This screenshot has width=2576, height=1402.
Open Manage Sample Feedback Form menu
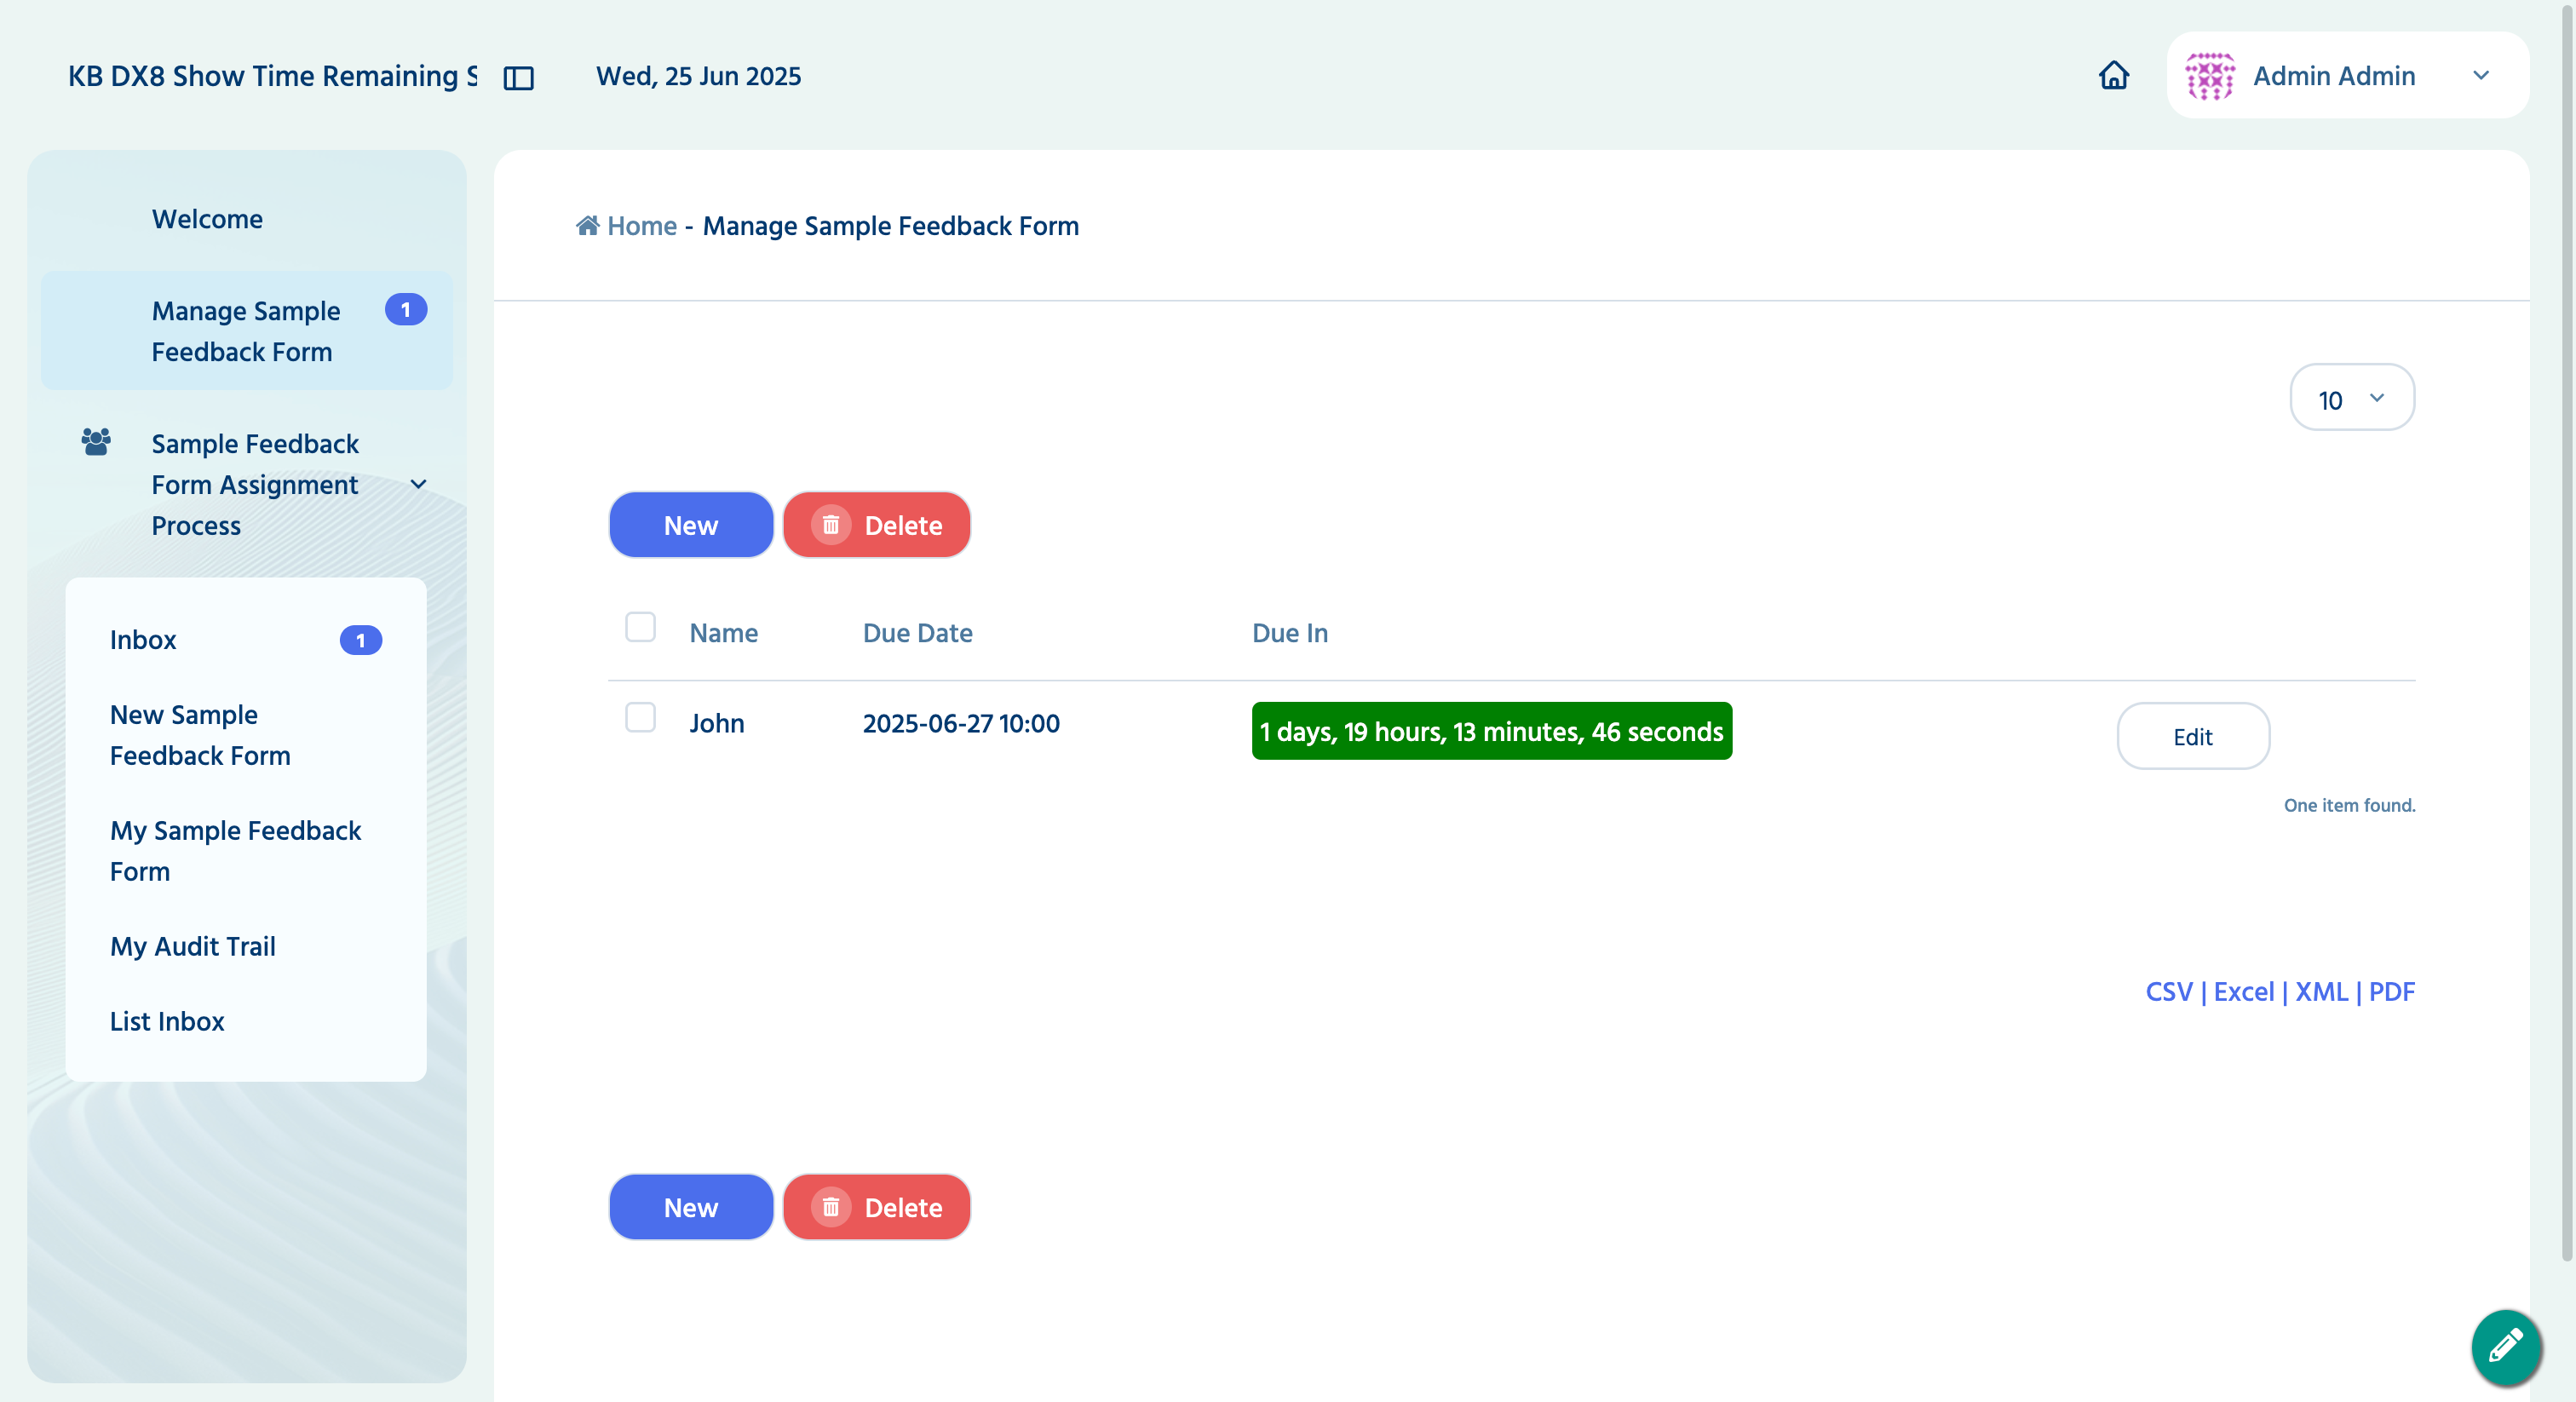tap(247, 331)
